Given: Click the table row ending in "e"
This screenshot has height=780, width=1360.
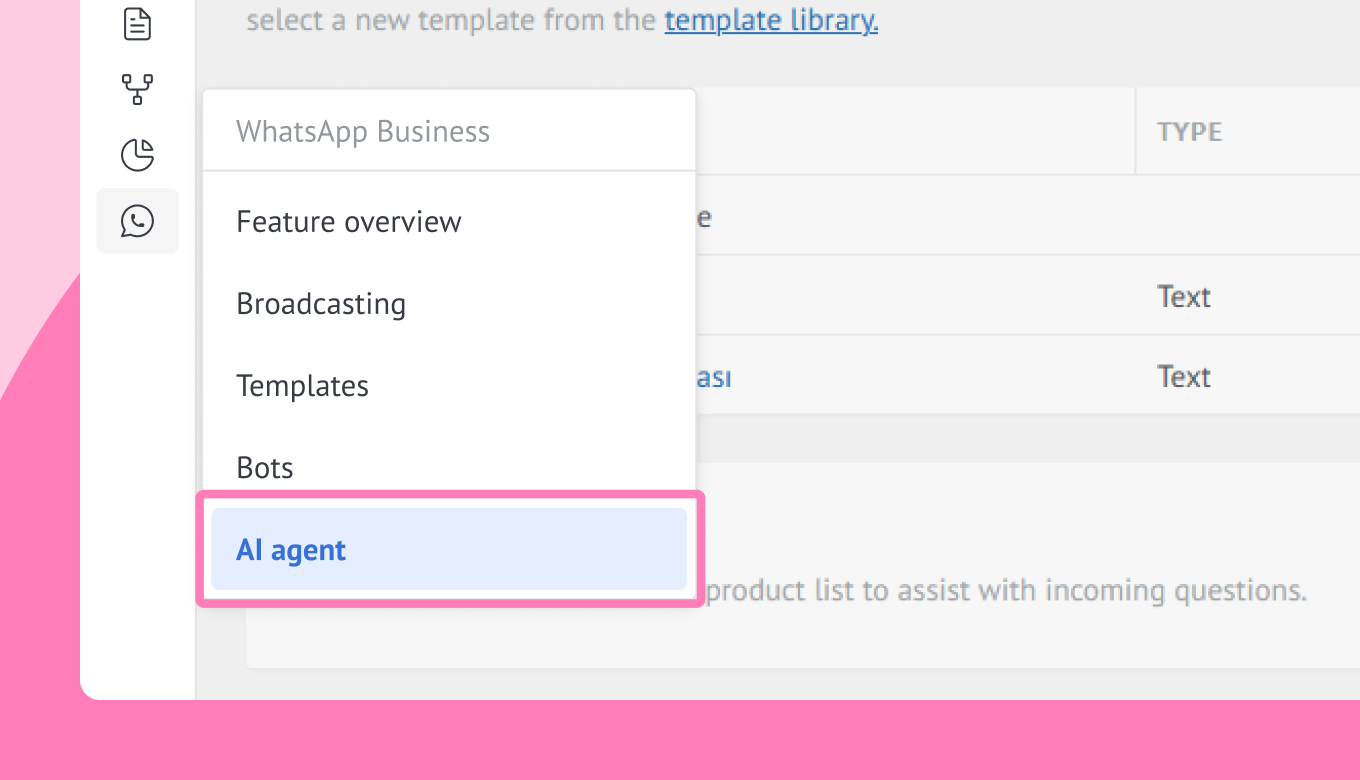Looking at the screenshot, I should coord(900,217).
